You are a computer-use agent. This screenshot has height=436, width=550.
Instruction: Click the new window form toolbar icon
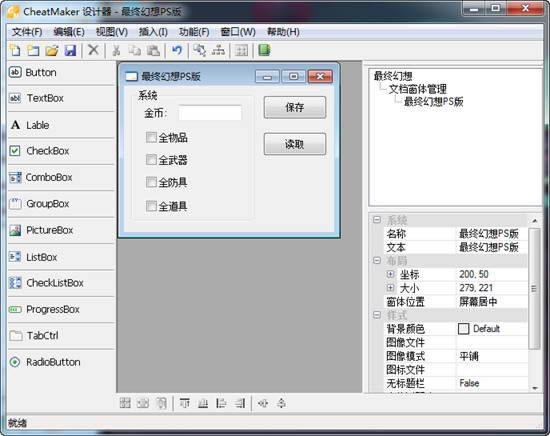pyautogui.click(x=33, y=51)
